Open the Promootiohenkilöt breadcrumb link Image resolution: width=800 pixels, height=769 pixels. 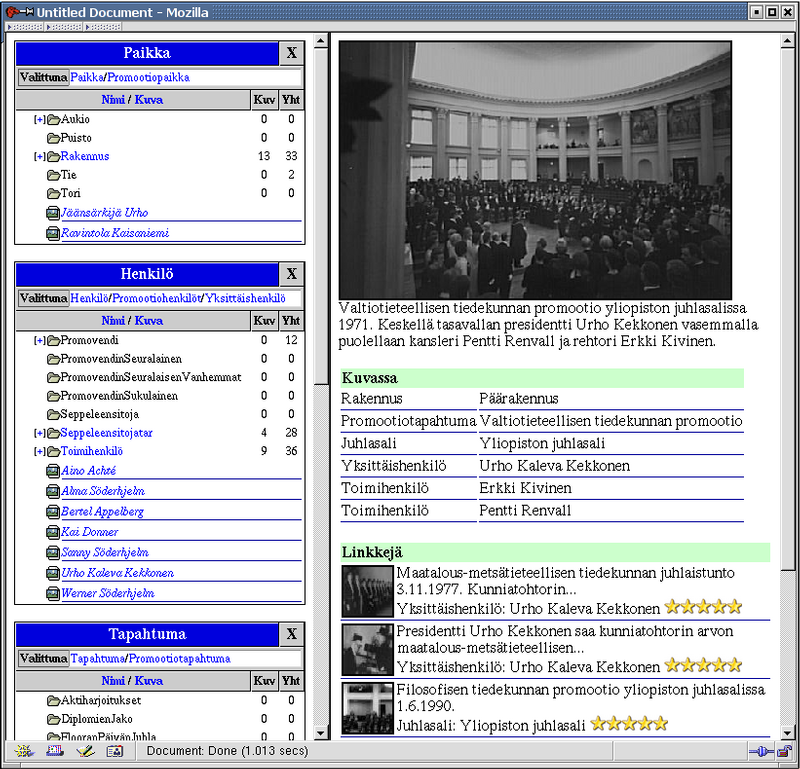point(156,299)
